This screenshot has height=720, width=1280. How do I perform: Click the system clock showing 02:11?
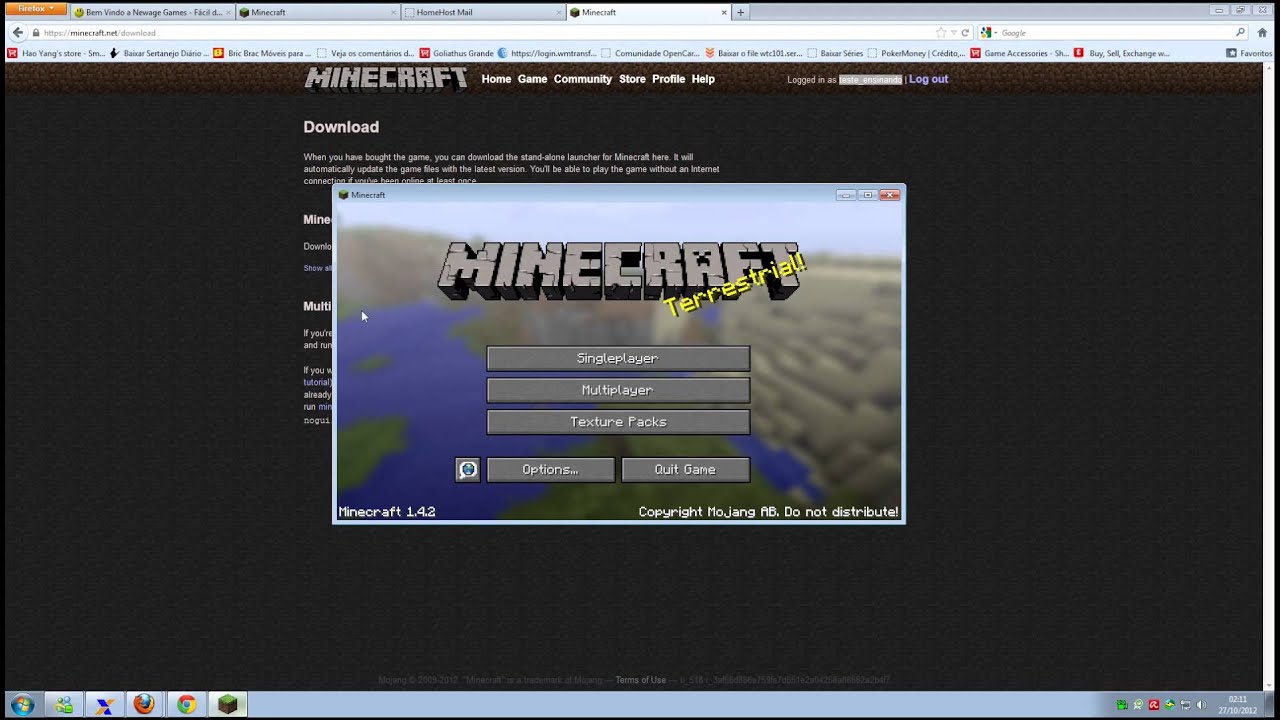pos(1237,705)
